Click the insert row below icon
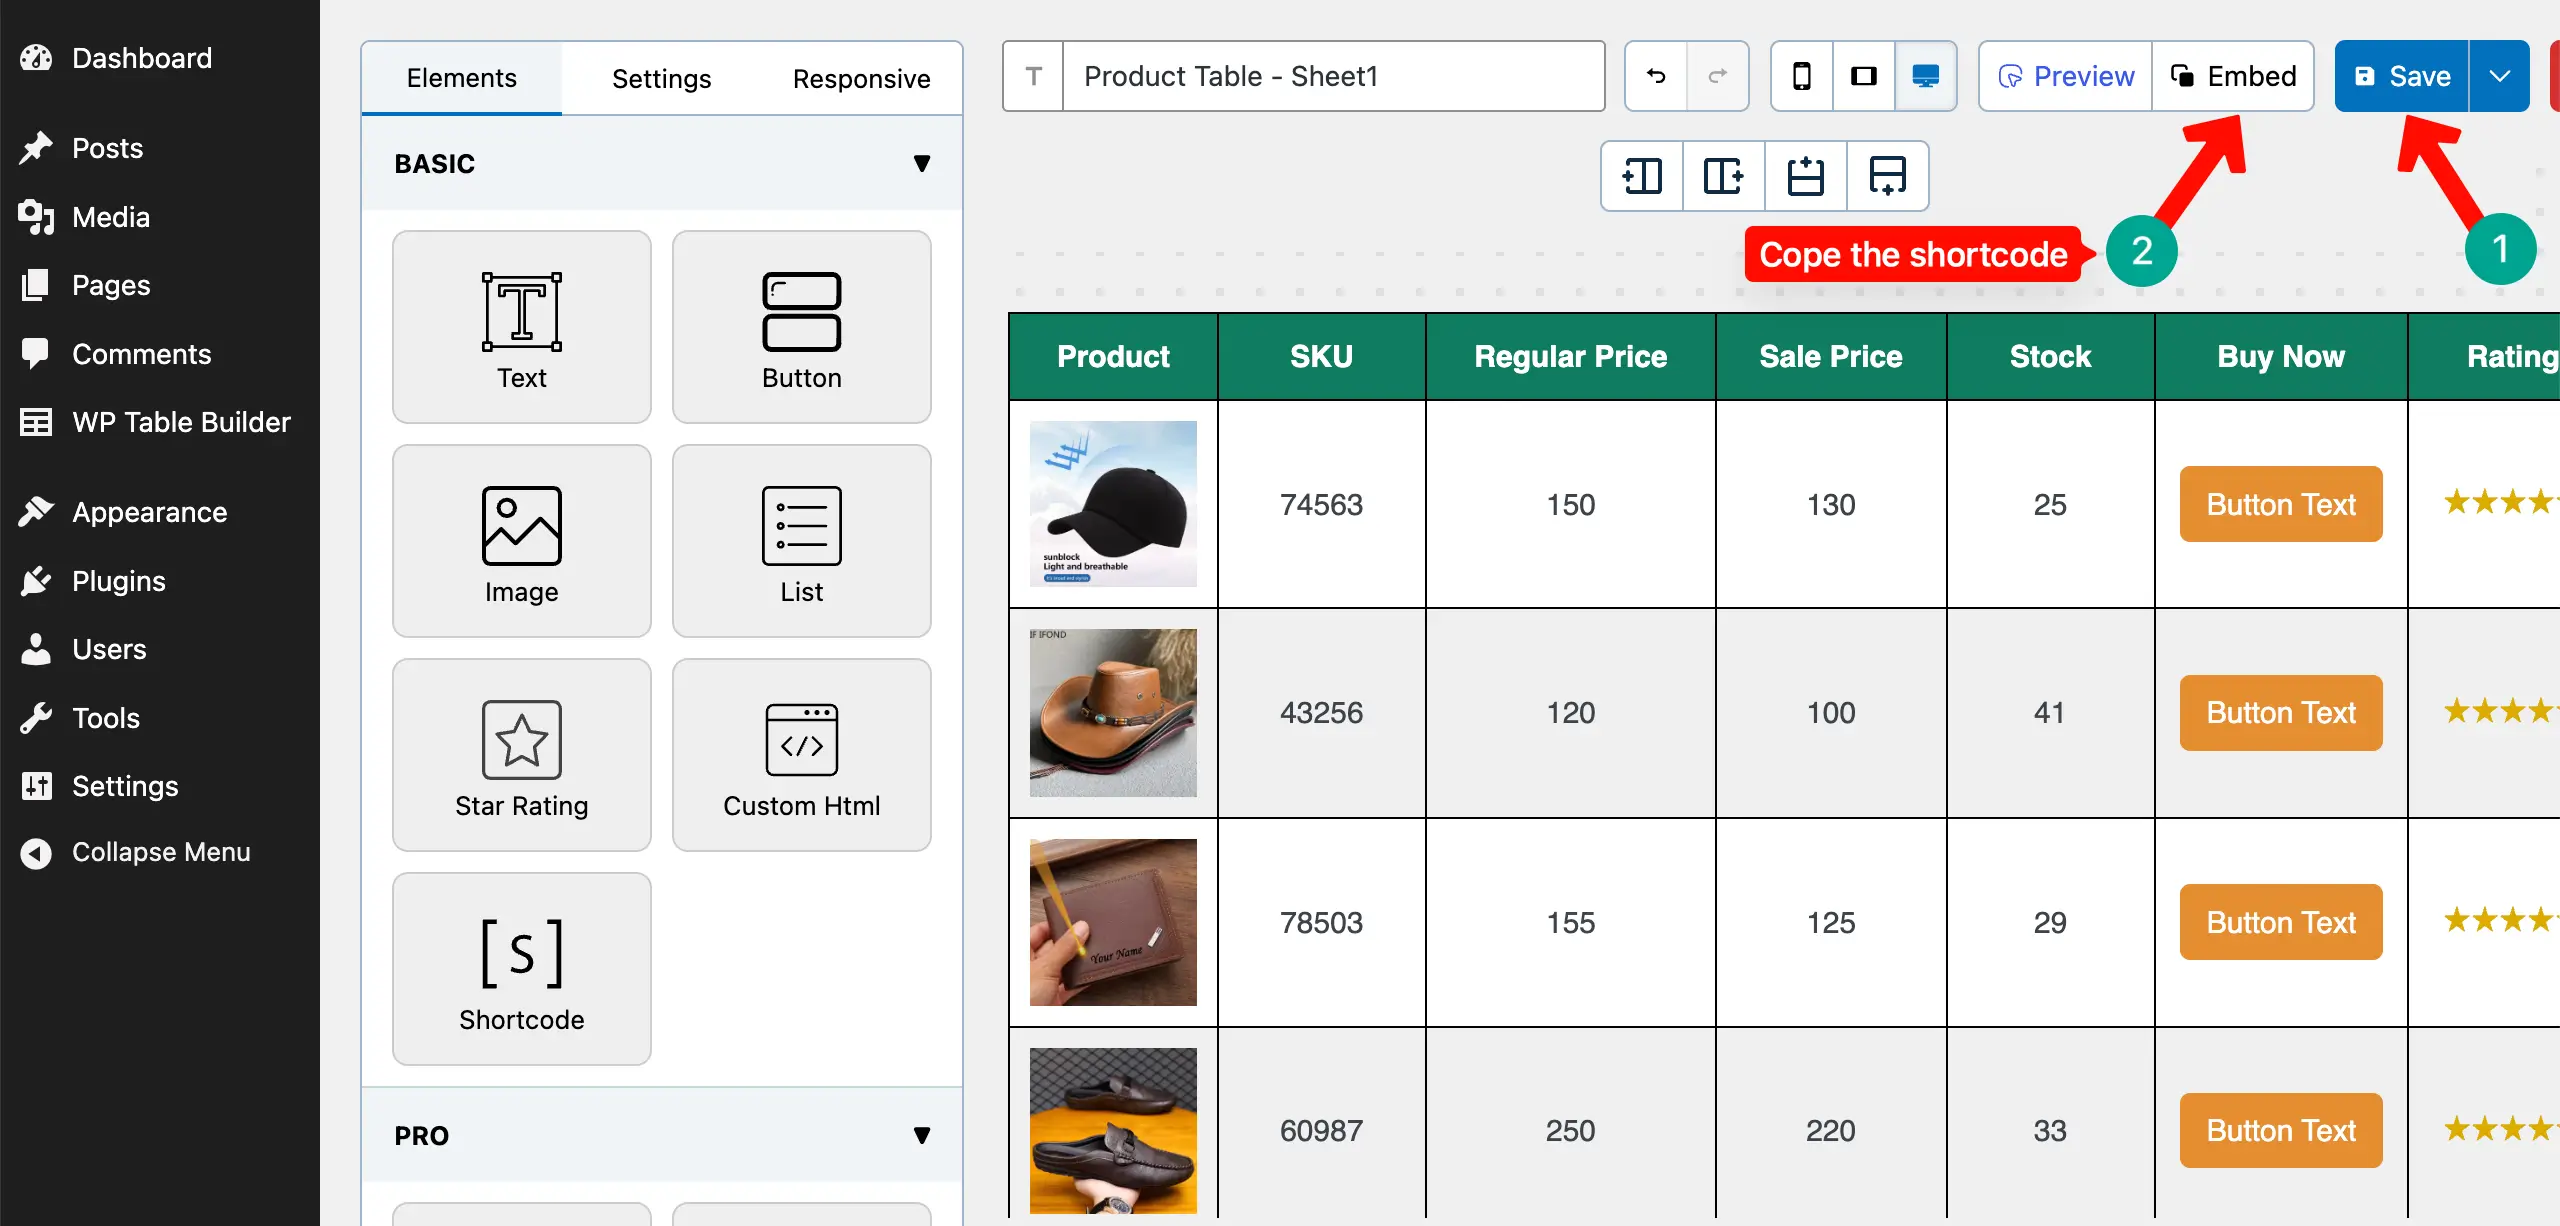Viewport: 2560px width, 1226px height. (x=1887, y=176)
